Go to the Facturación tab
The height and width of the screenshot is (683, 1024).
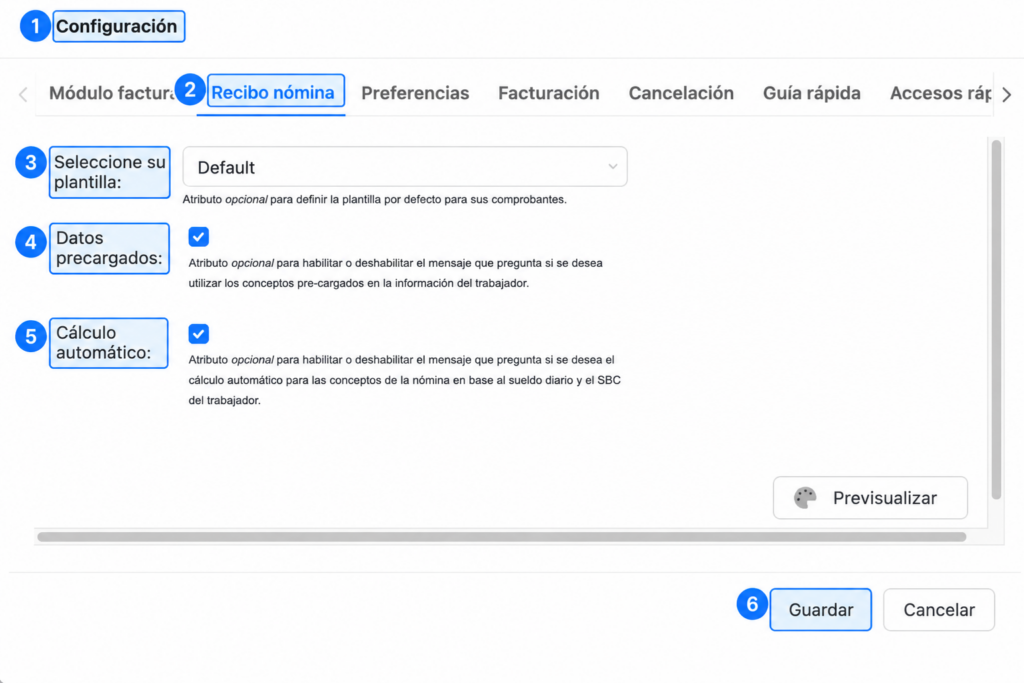(549, 93)
